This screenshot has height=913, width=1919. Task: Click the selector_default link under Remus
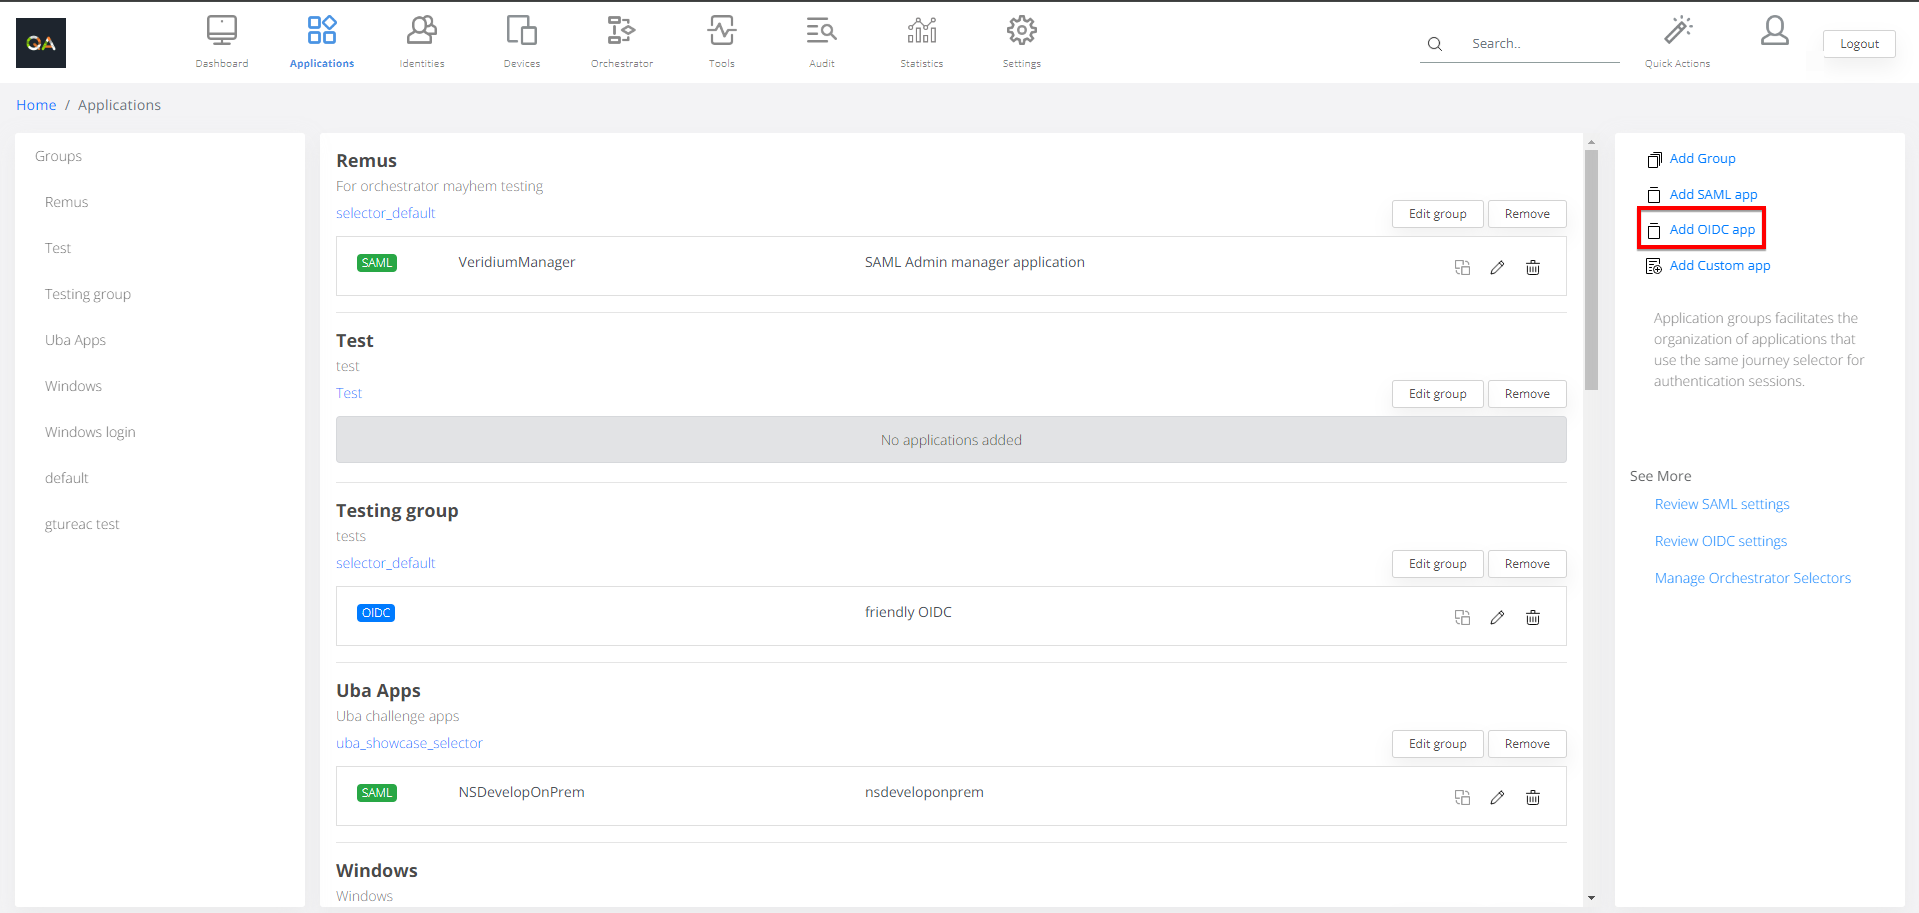[385, 212]
